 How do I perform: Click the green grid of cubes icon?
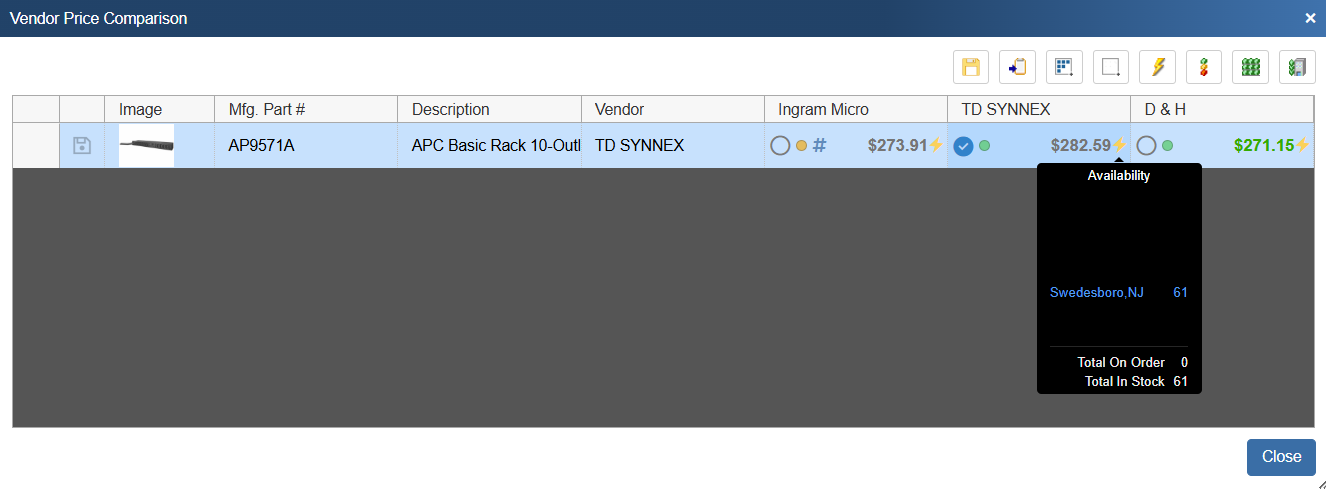1250,67
